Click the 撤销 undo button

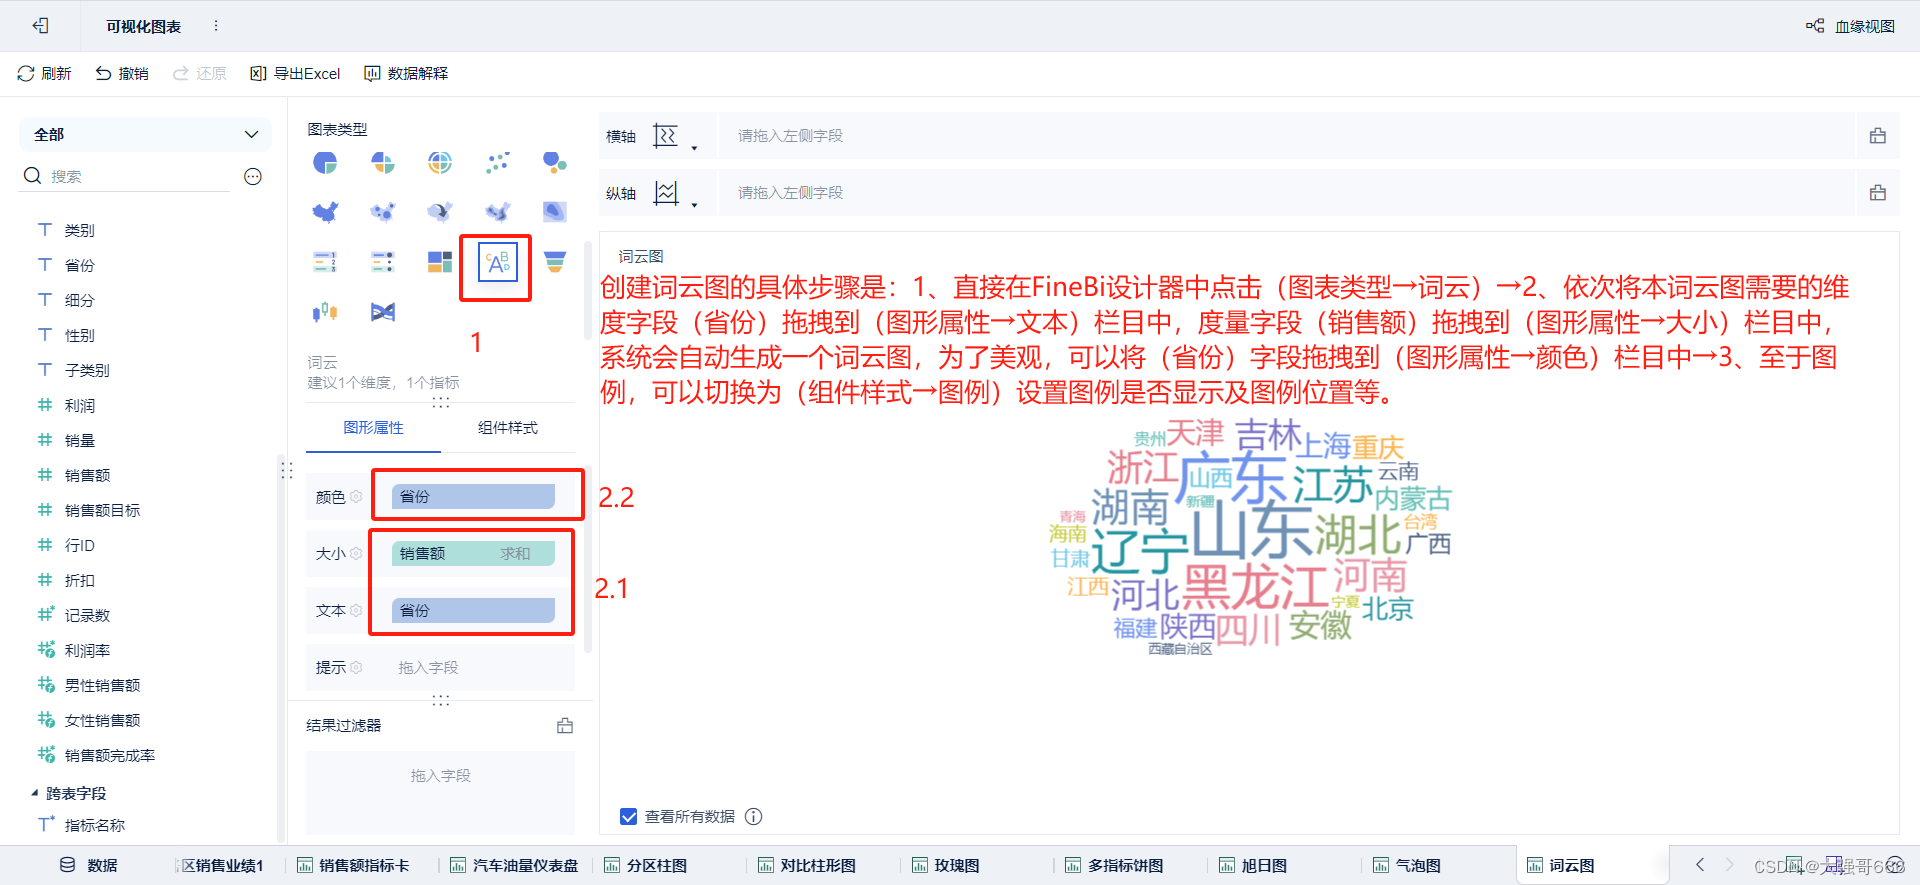pos(122,74)
